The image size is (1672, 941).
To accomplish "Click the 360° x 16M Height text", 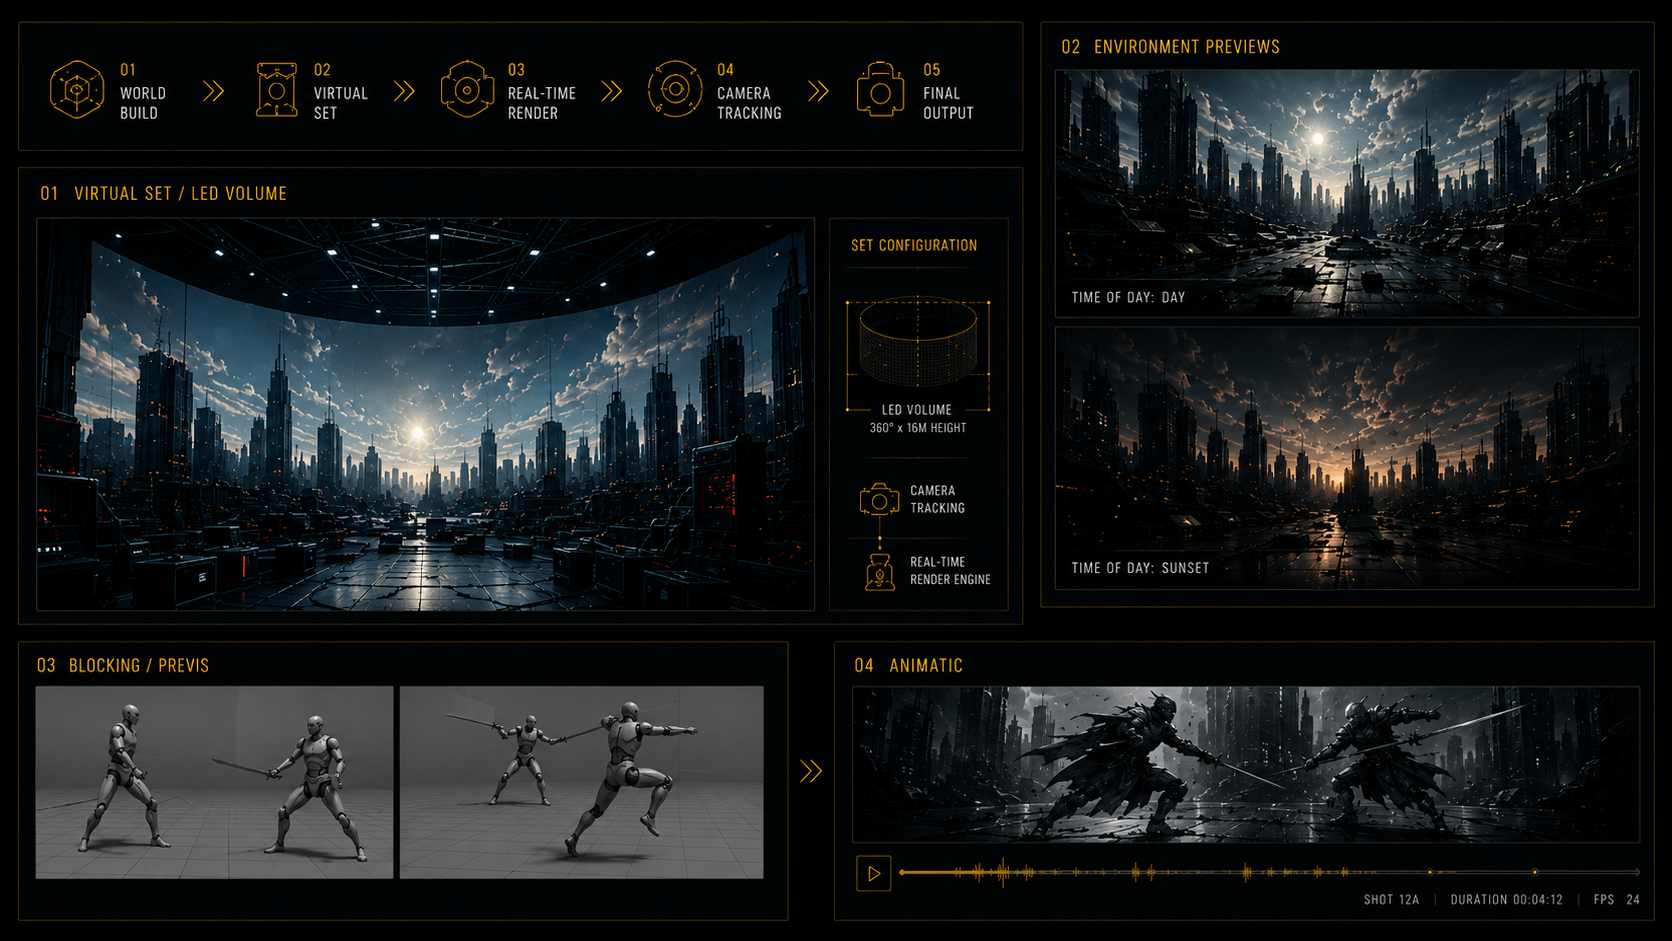I will [x=918, y=428].
